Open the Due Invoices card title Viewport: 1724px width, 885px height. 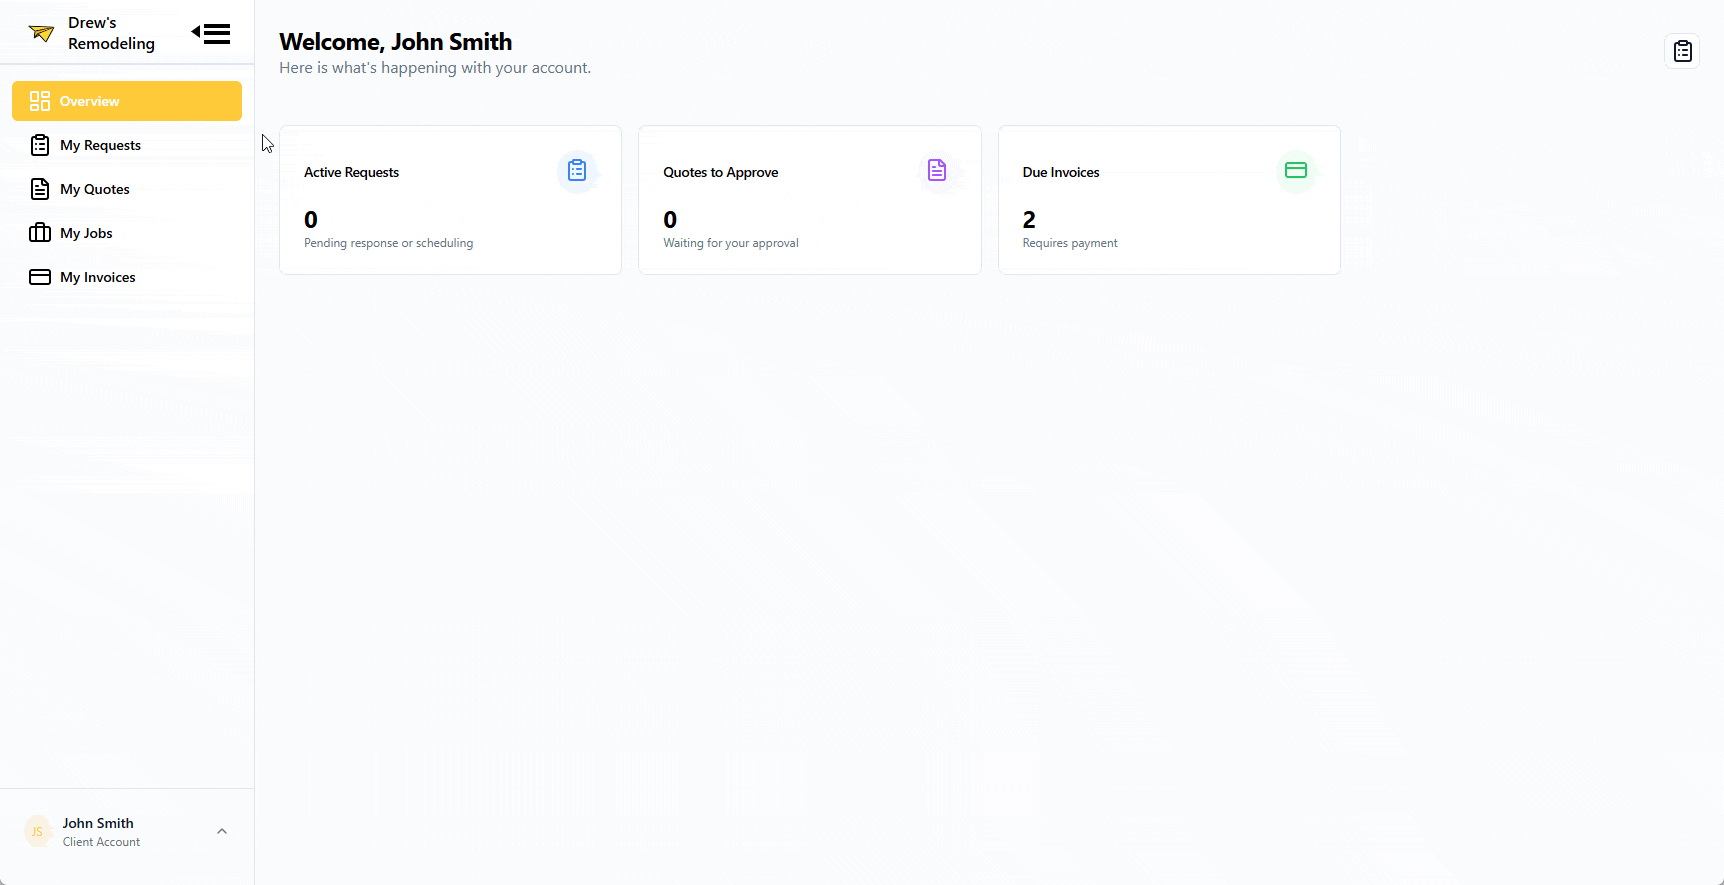1061,172
